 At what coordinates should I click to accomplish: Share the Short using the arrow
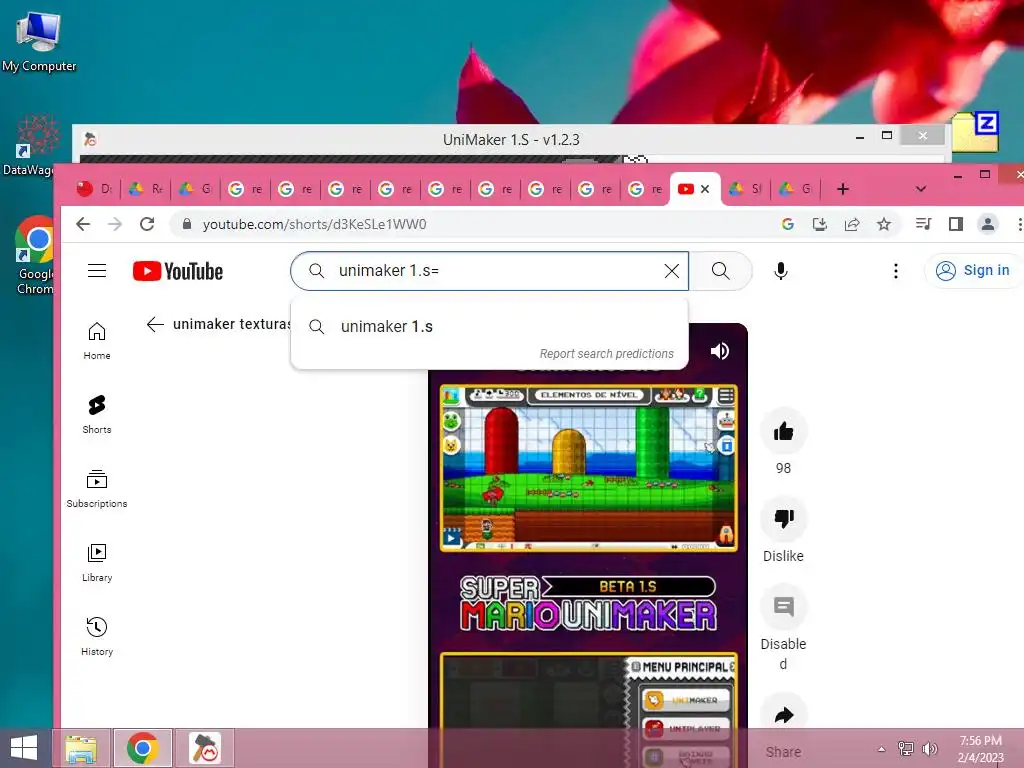click(783, 715)
